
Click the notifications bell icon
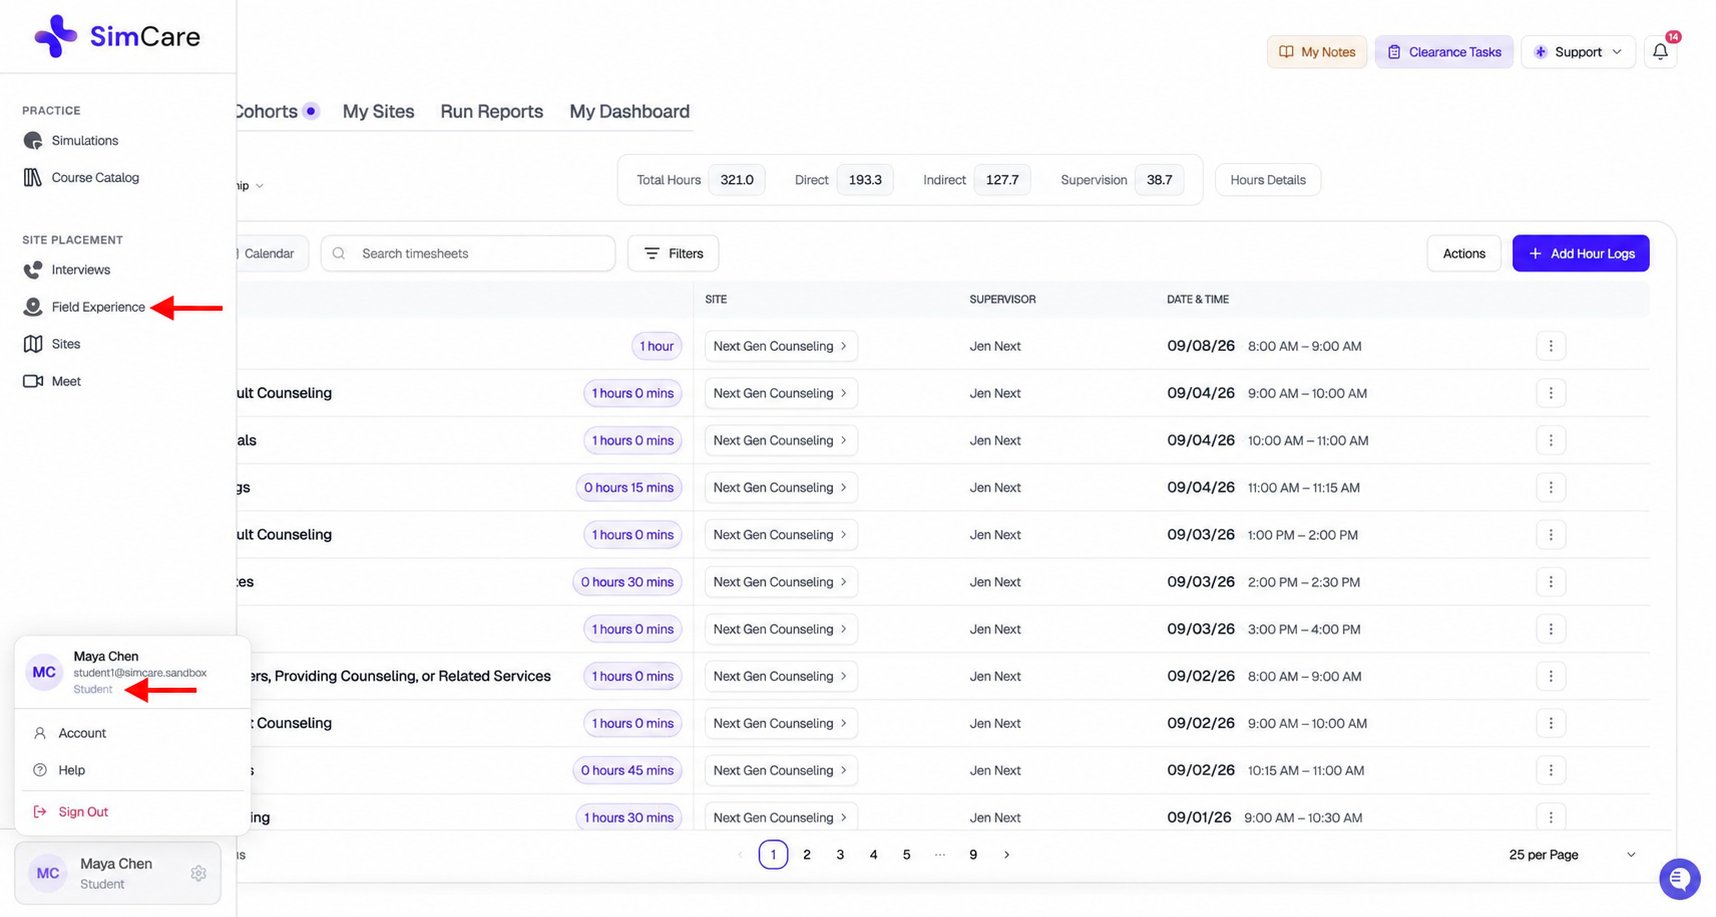(1660, 52)
